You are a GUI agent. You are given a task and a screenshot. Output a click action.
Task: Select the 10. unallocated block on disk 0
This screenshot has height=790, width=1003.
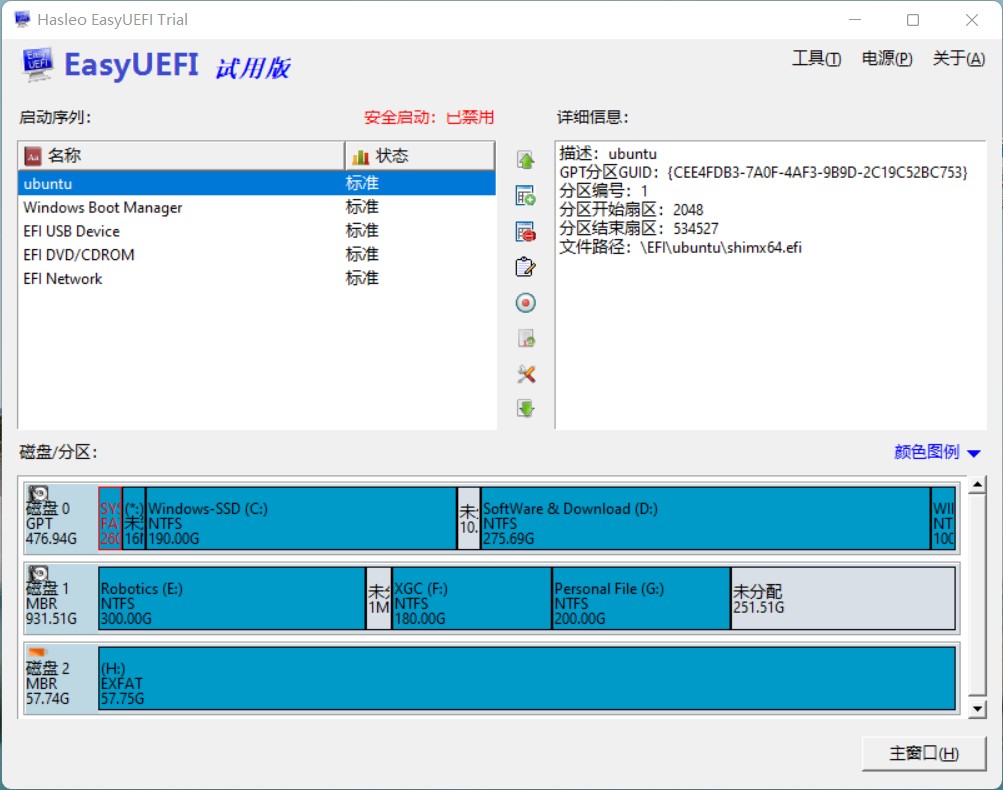(469, 518)
